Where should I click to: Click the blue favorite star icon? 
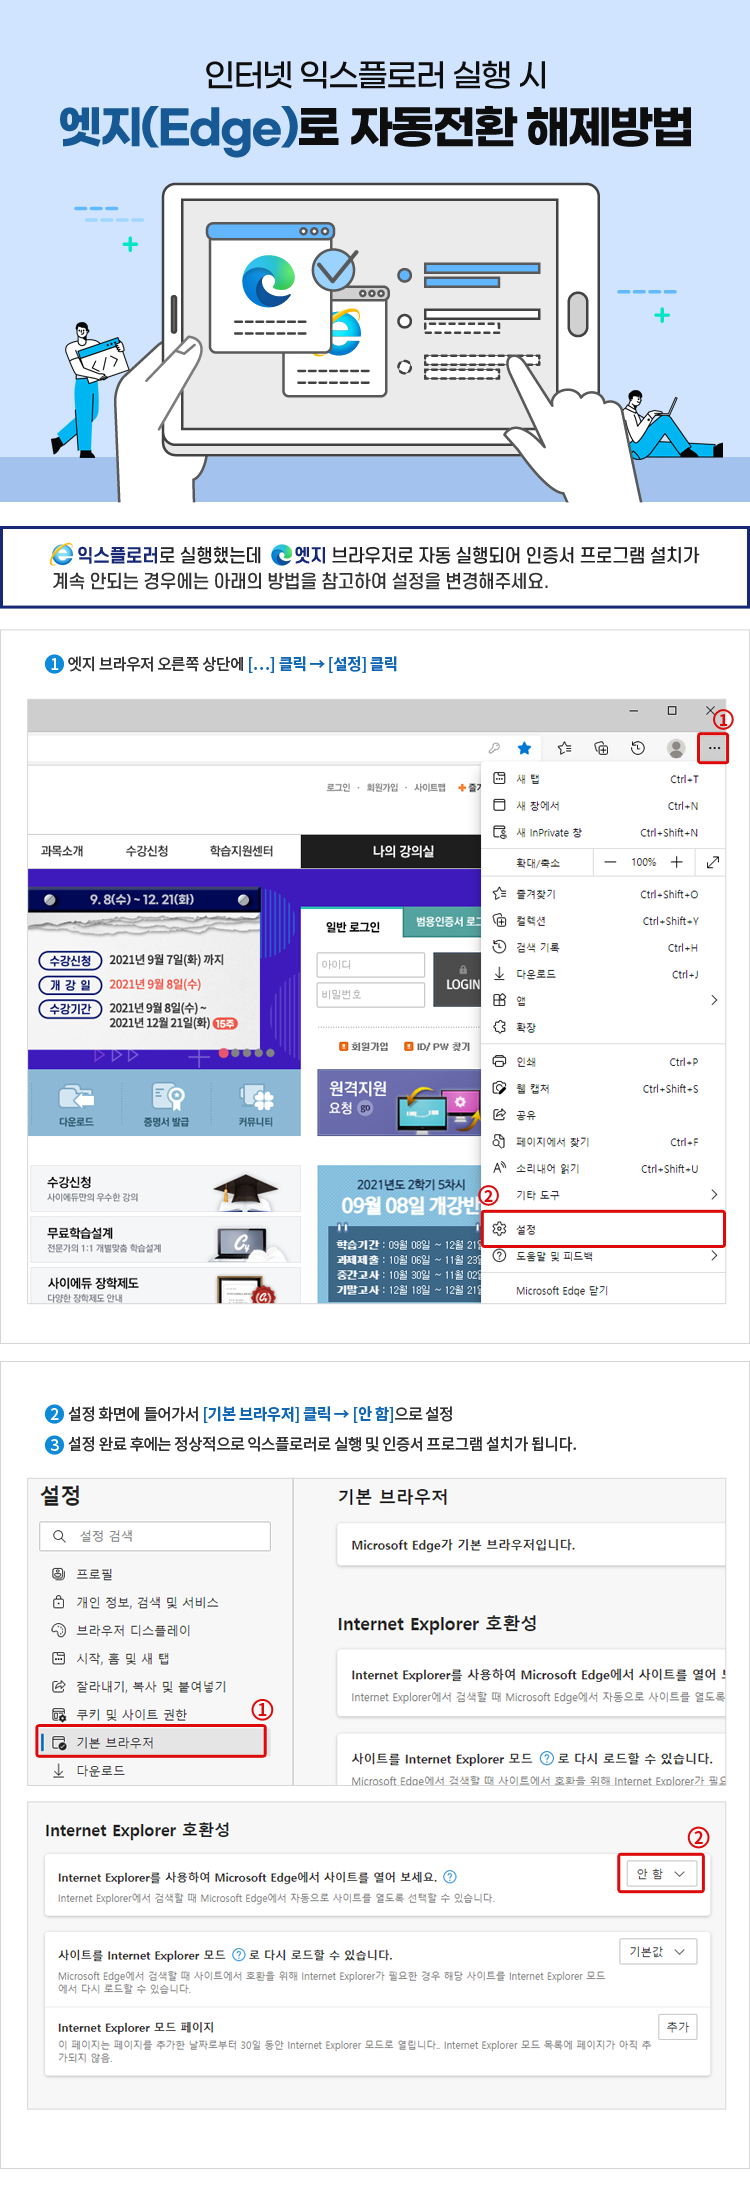[524, 748]
